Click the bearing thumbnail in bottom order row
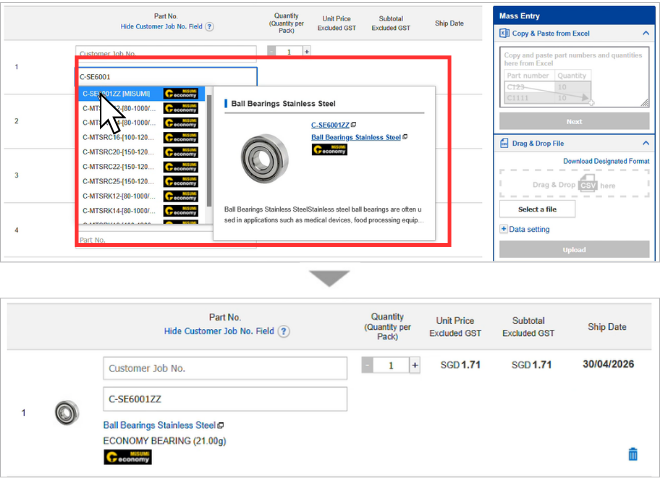This screenshot has height=479, width=660. point(67,412)
